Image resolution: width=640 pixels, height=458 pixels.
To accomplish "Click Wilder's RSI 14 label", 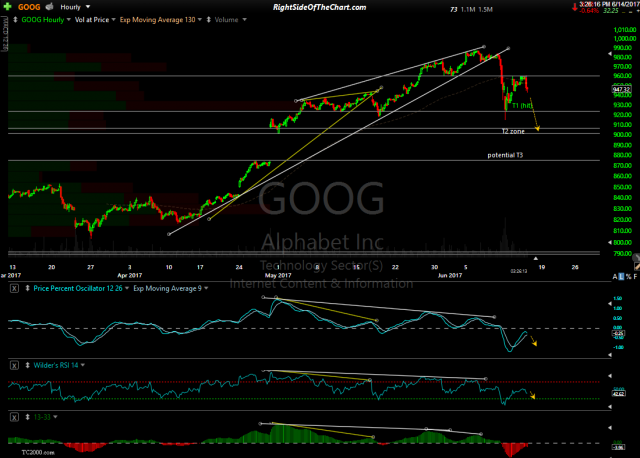I will coord(56,365).
